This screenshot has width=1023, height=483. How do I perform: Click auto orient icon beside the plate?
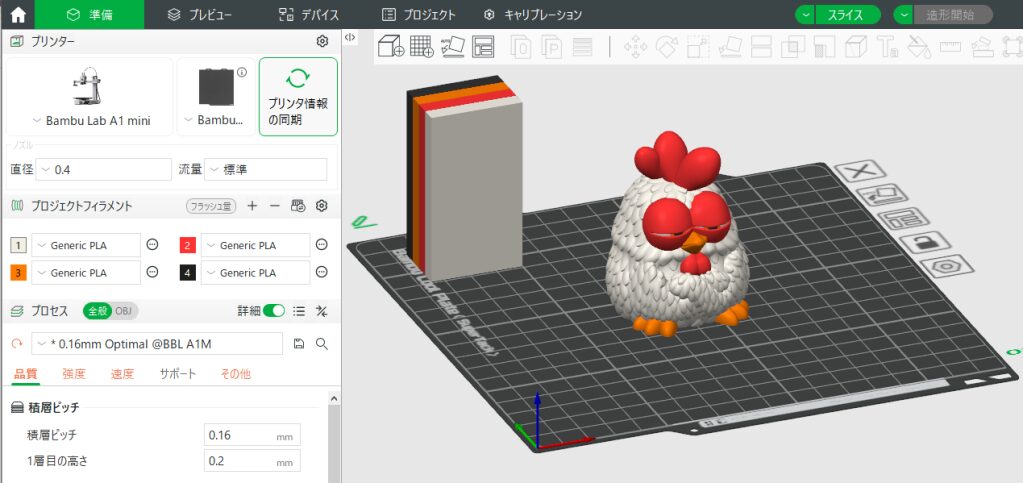pyautogui.click(x=882, y=195)
